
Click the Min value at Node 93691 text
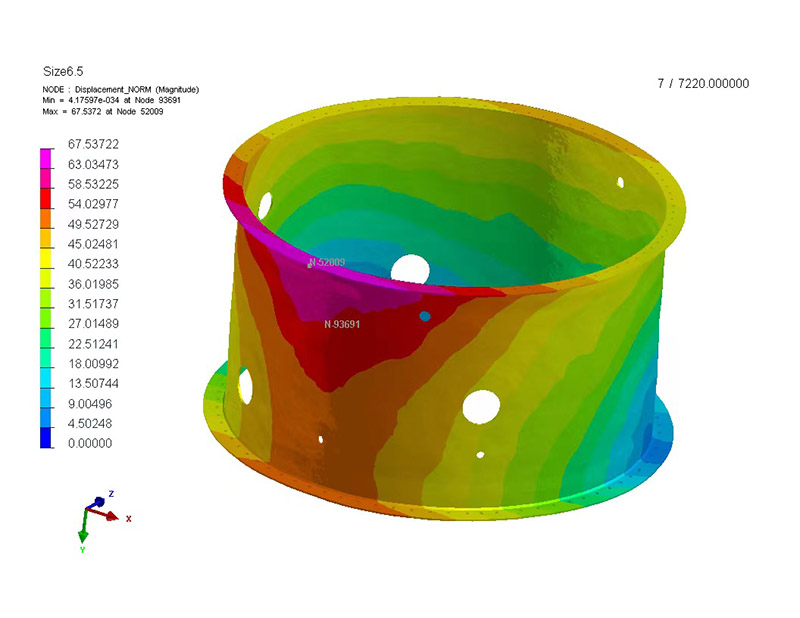110,100
